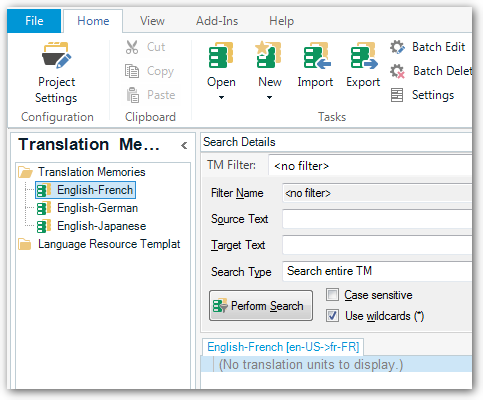Click the Perform Search button
483x400 pixels.
click(x=261, y=306)
